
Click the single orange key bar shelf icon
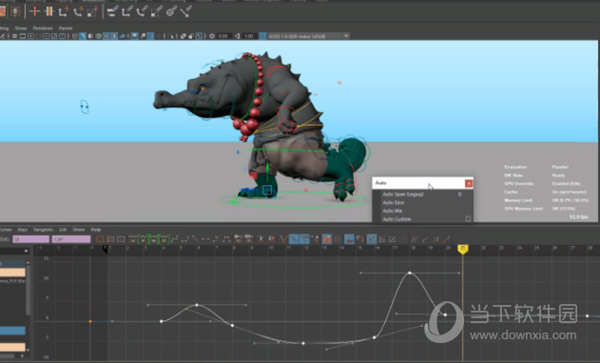(34, 11)
